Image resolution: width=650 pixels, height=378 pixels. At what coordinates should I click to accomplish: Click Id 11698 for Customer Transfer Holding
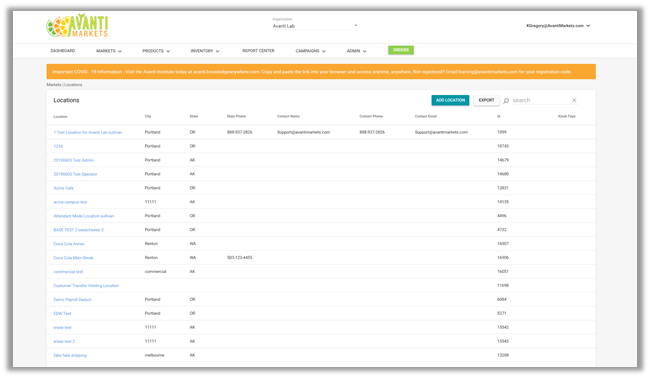pos(503,286)
